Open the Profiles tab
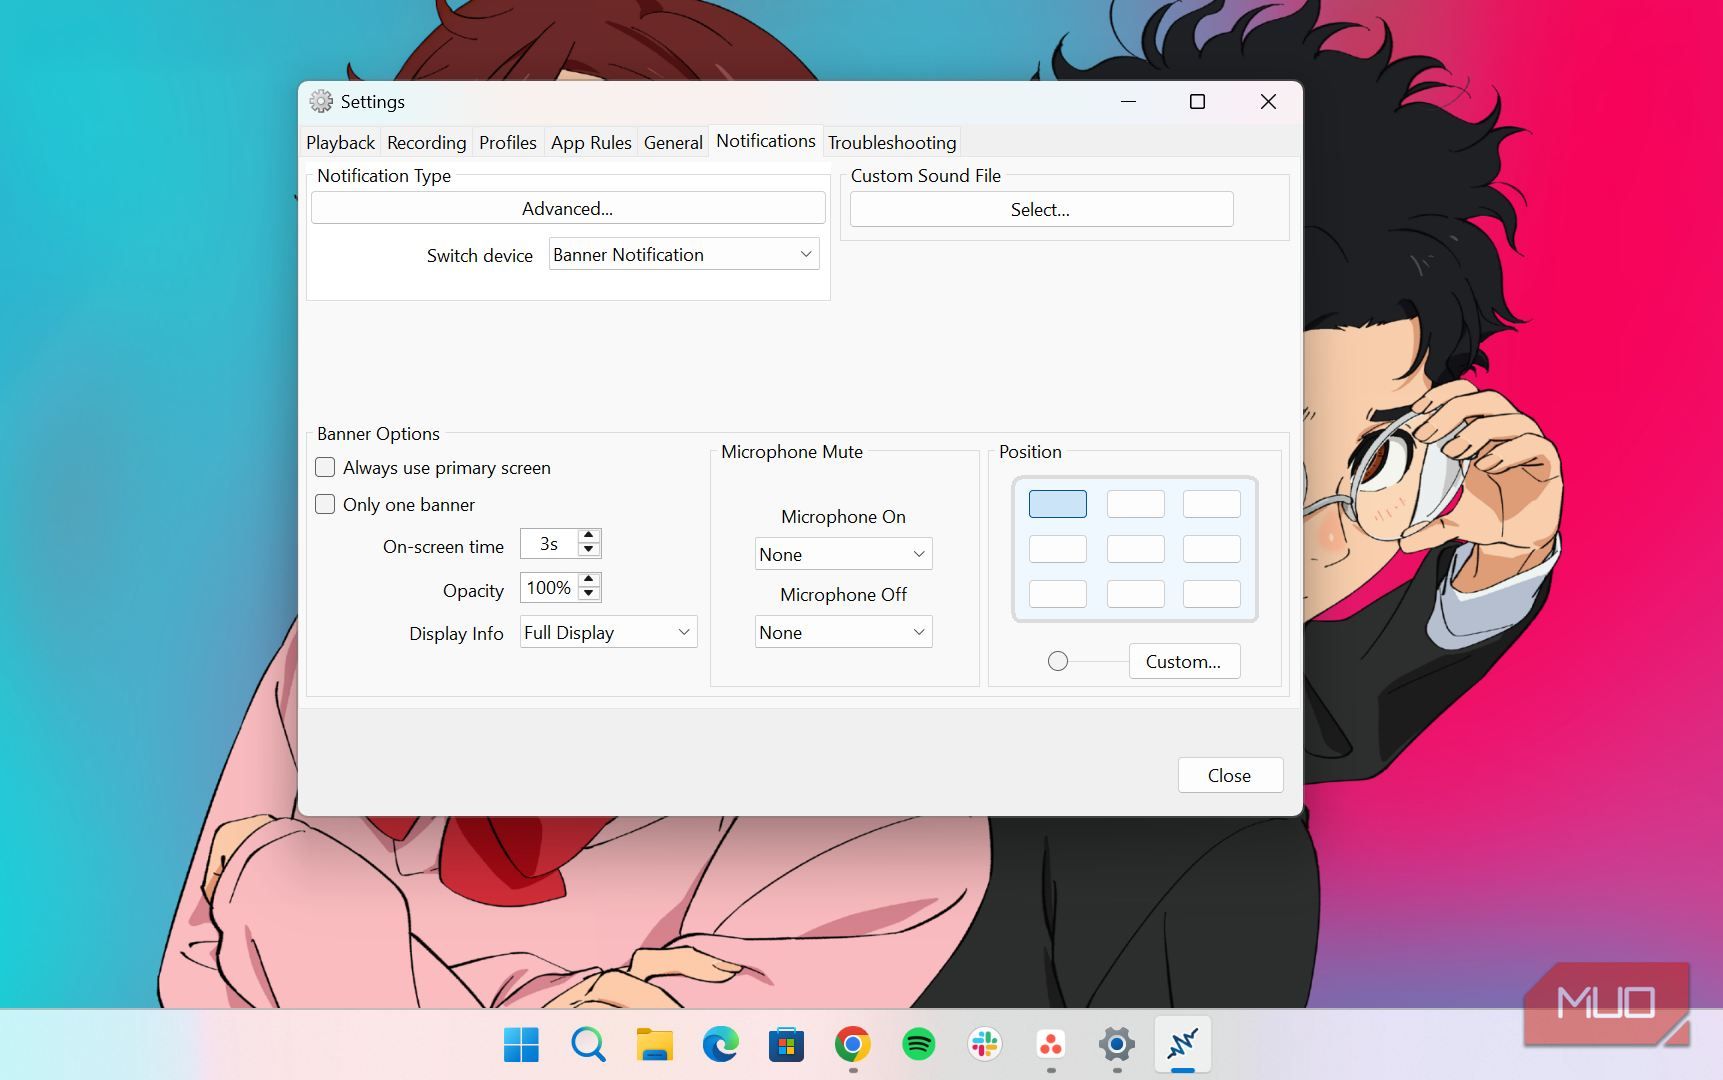Viewport: 1723px width, 1080px height. point(508,142)
